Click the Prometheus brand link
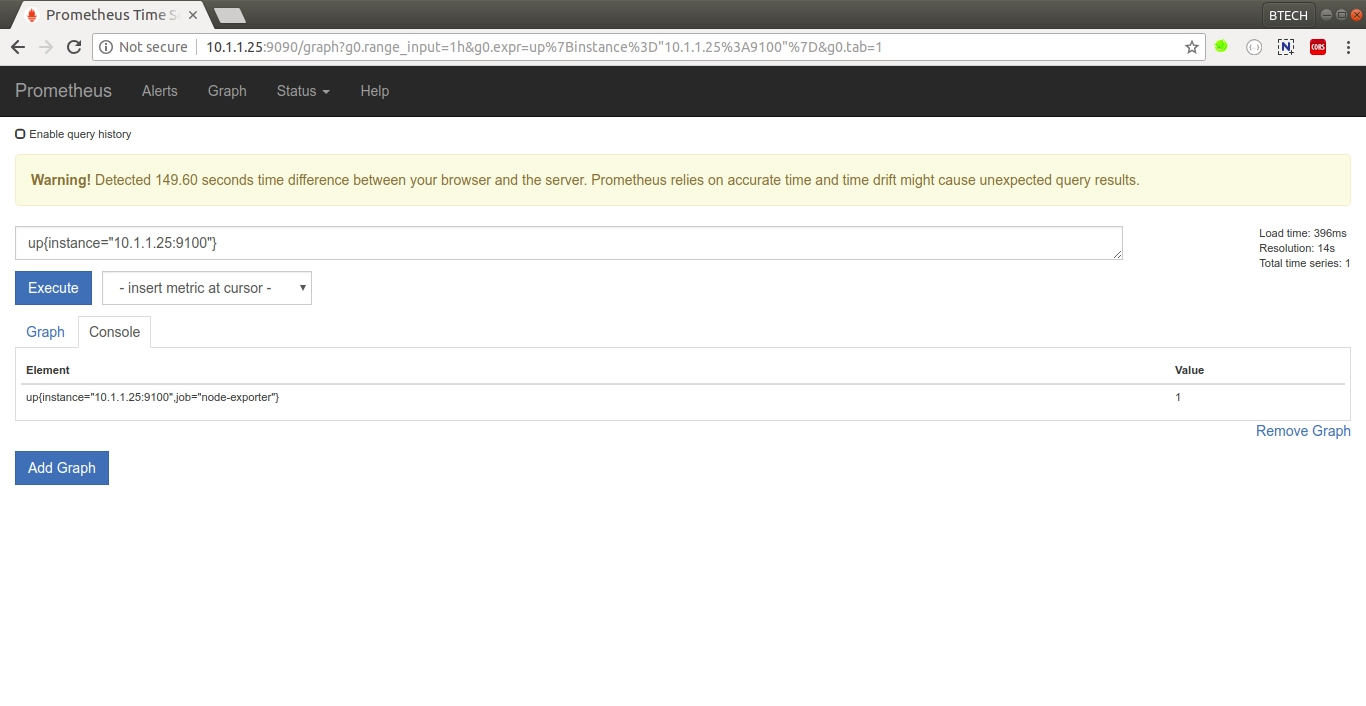Viewport: 1366px width, 706px height. 63,91
